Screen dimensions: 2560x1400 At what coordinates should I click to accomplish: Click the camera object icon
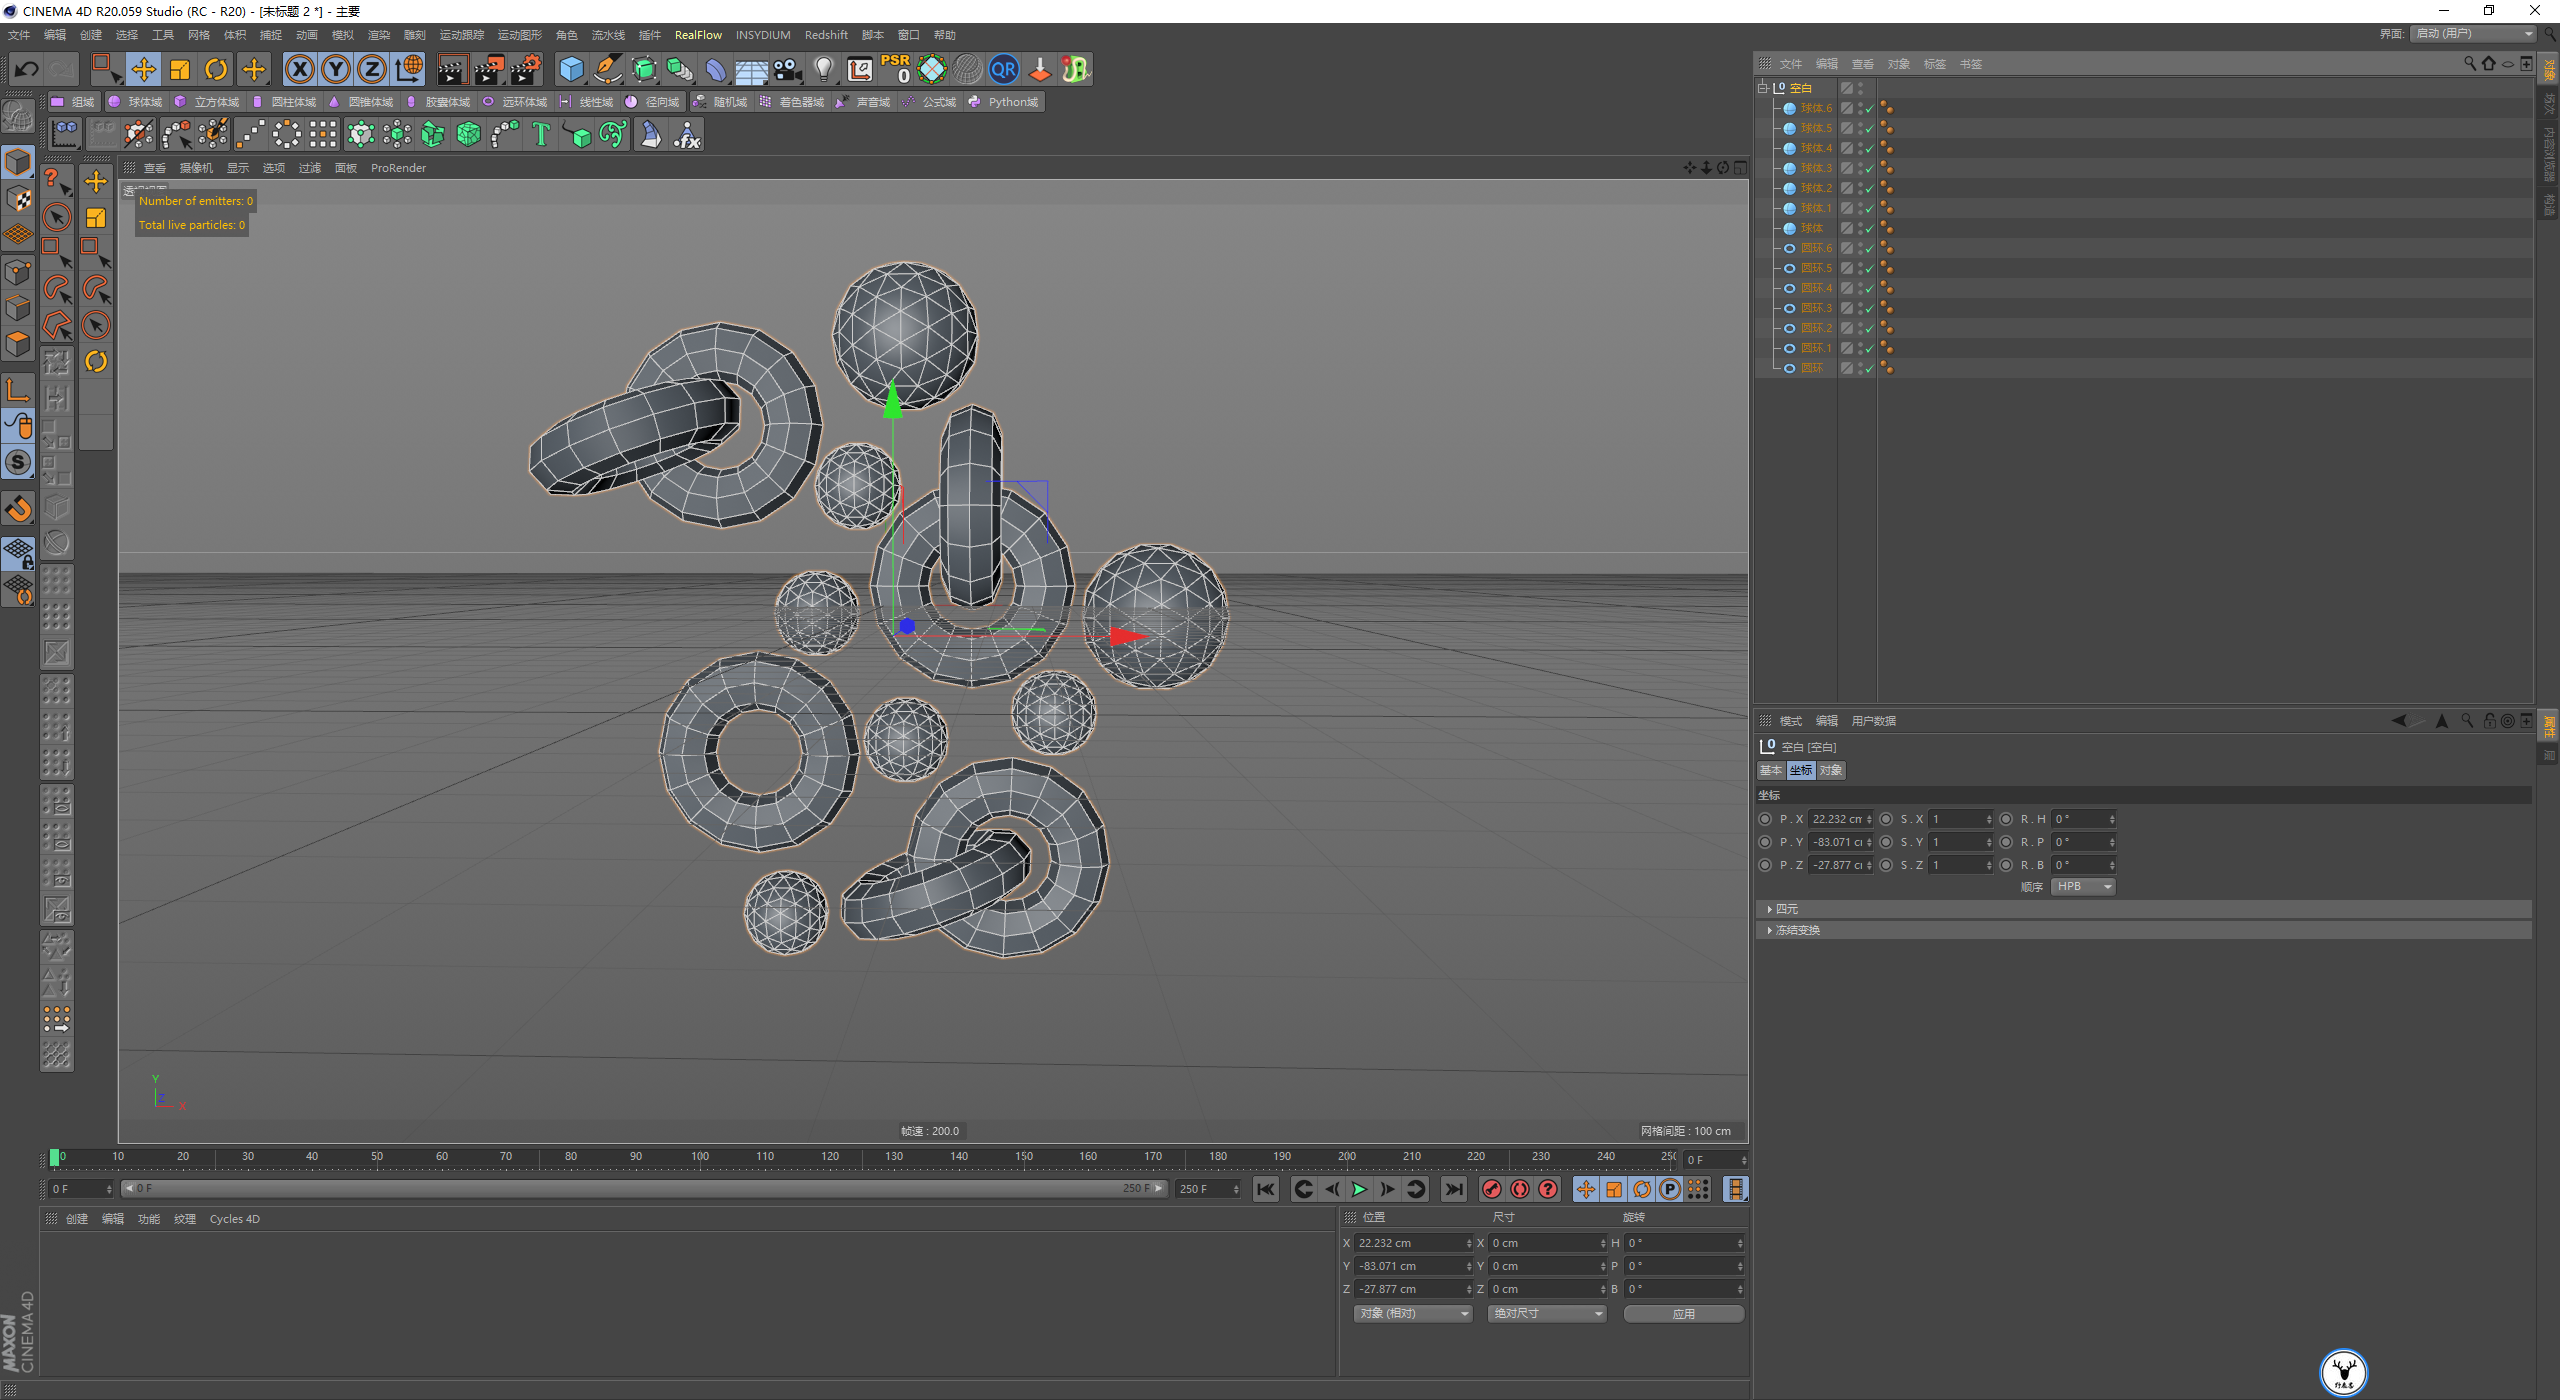pos(787,69)
